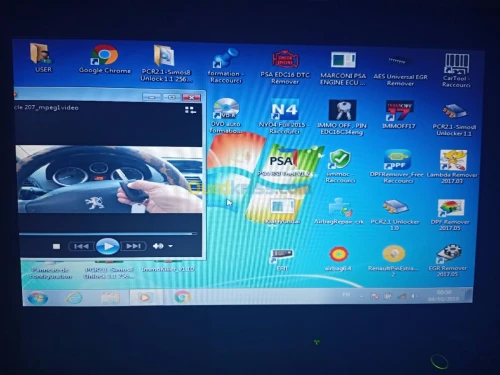Screen dimensions: 500x375
Task: Open taskbar clock and date
Action: click(444, 295)
